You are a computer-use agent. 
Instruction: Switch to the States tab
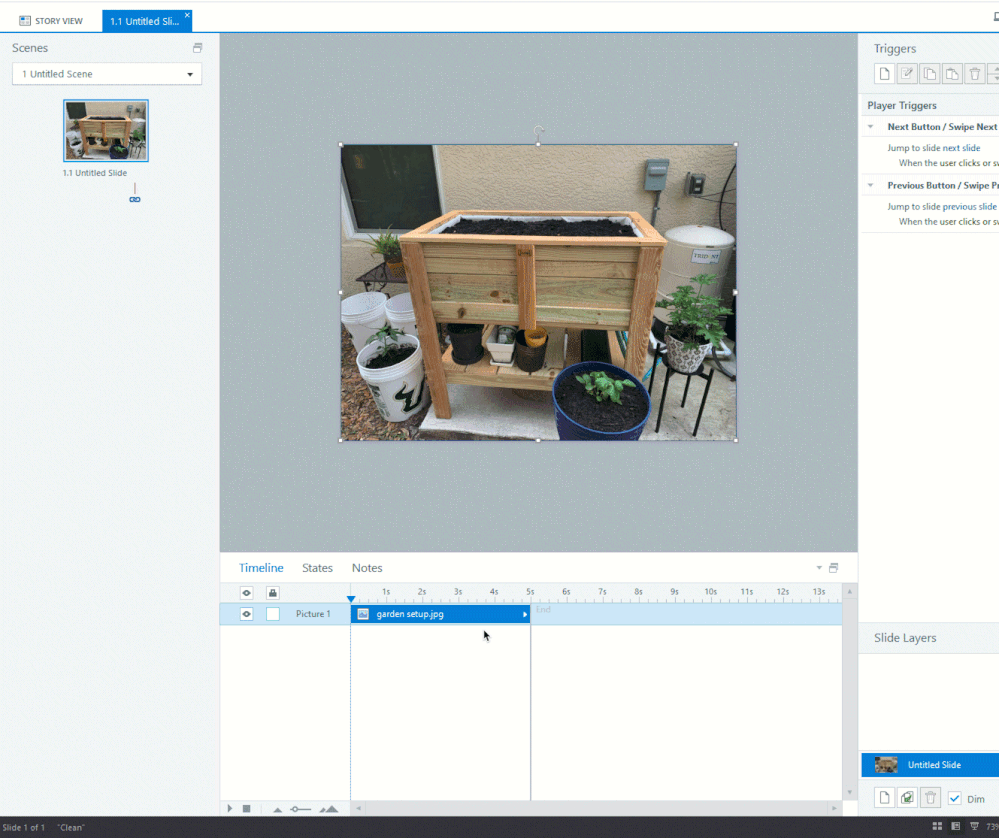317,568
